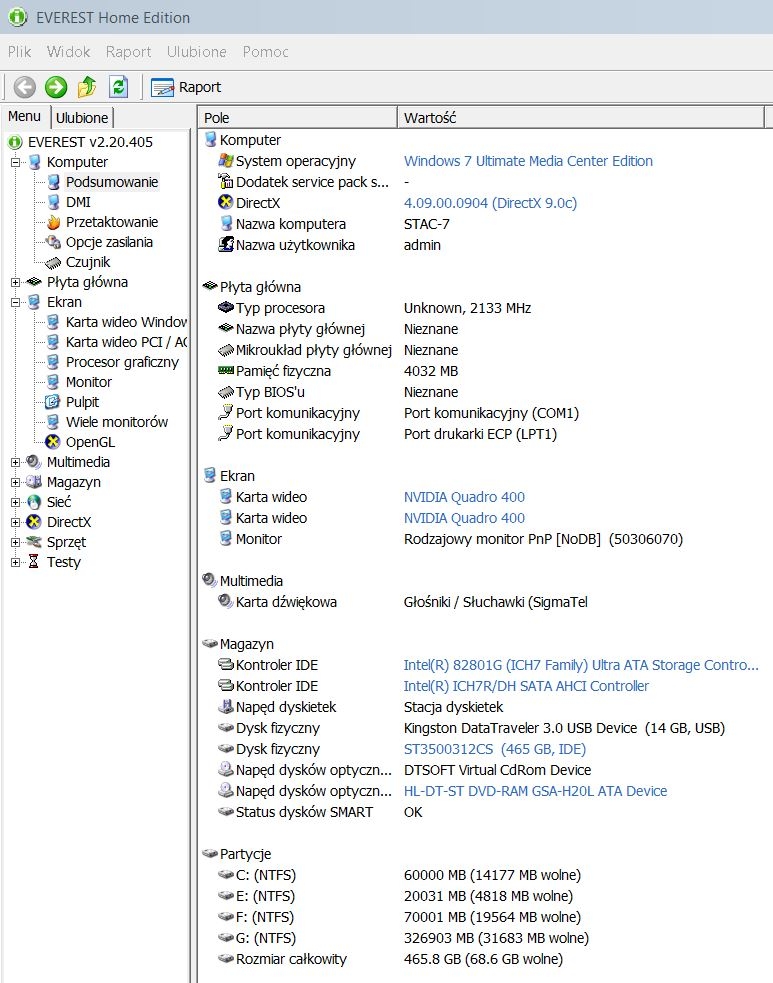
Task: Select the C: (NTFS) partition row
Action: coord(483,875)
